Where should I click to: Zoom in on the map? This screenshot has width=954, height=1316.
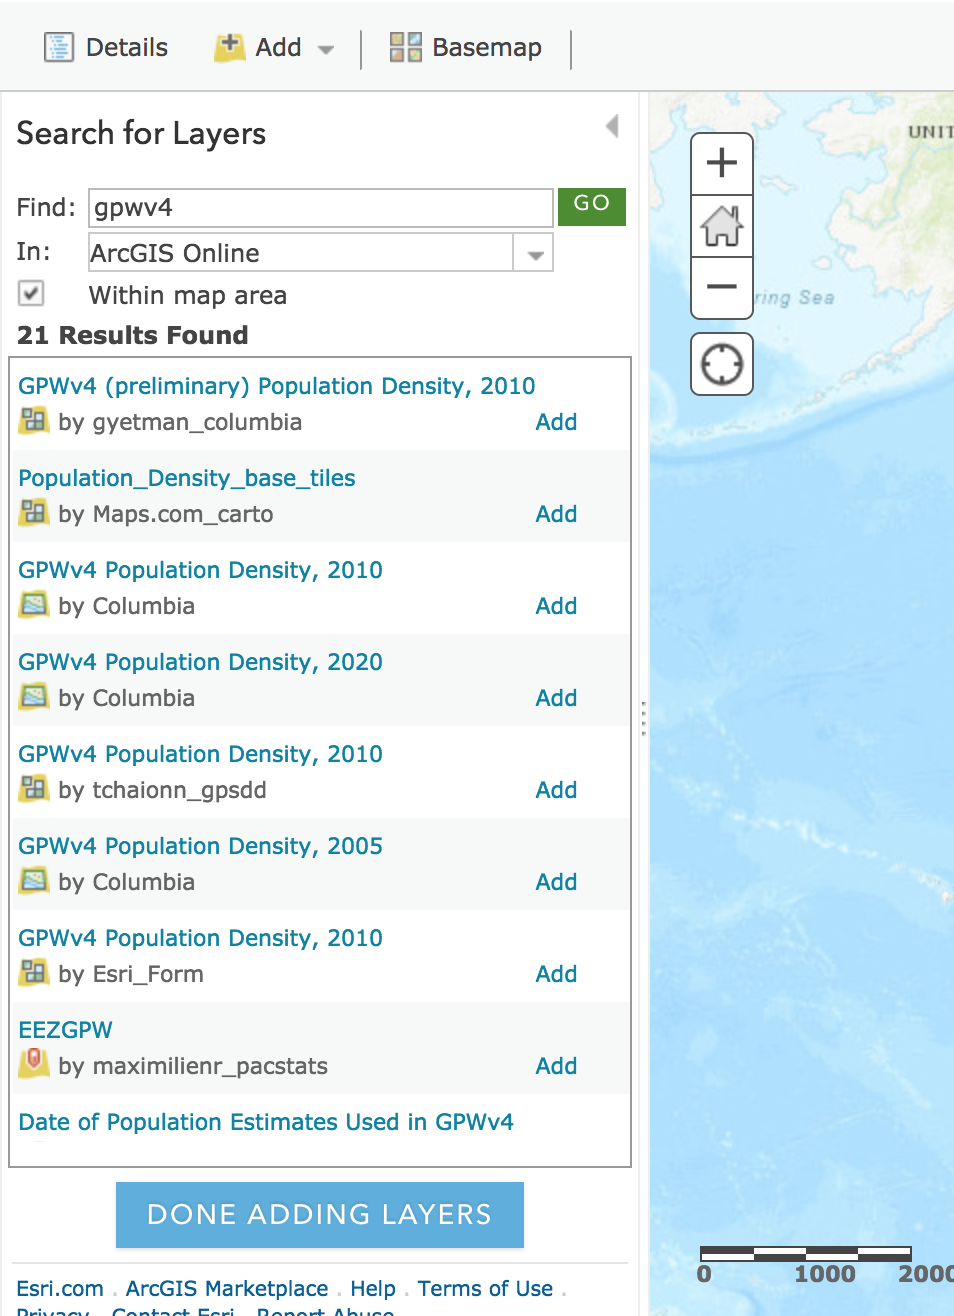pos(722,163)
